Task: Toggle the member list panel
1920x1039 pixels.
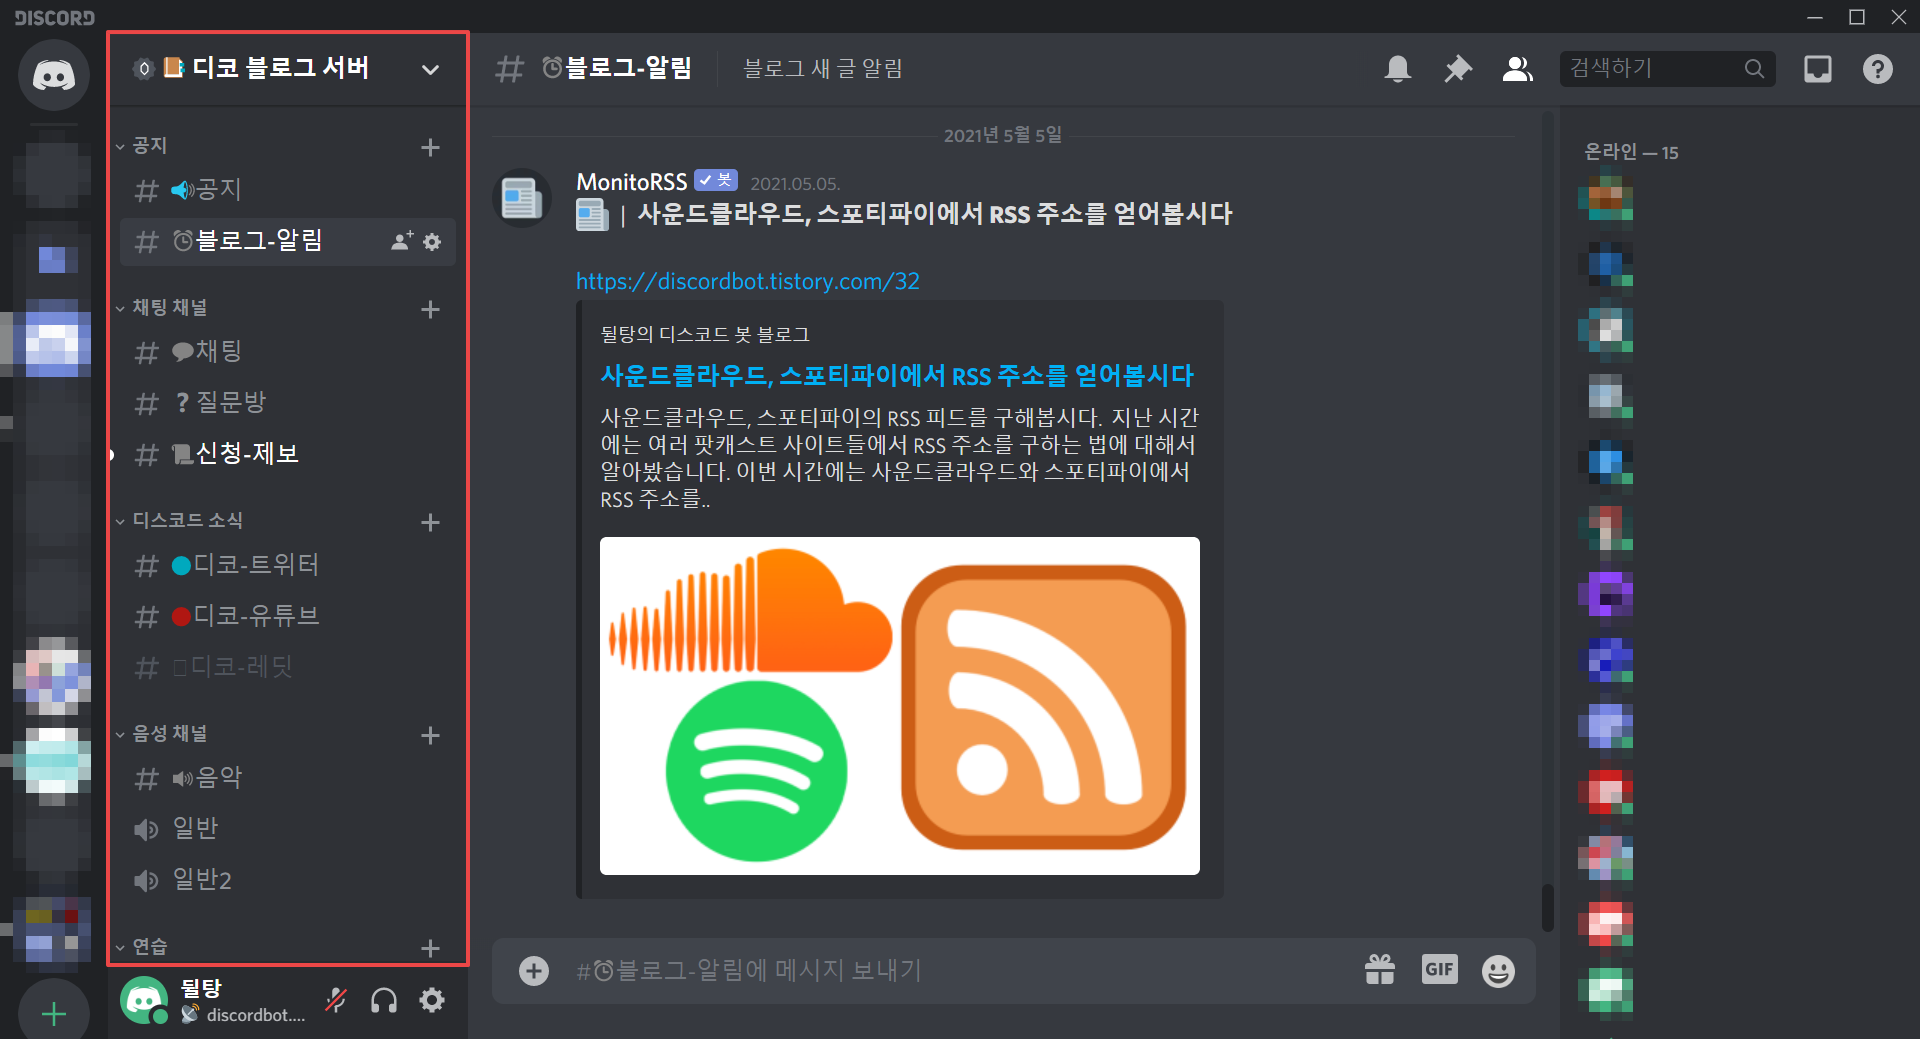Action: 1518,69
